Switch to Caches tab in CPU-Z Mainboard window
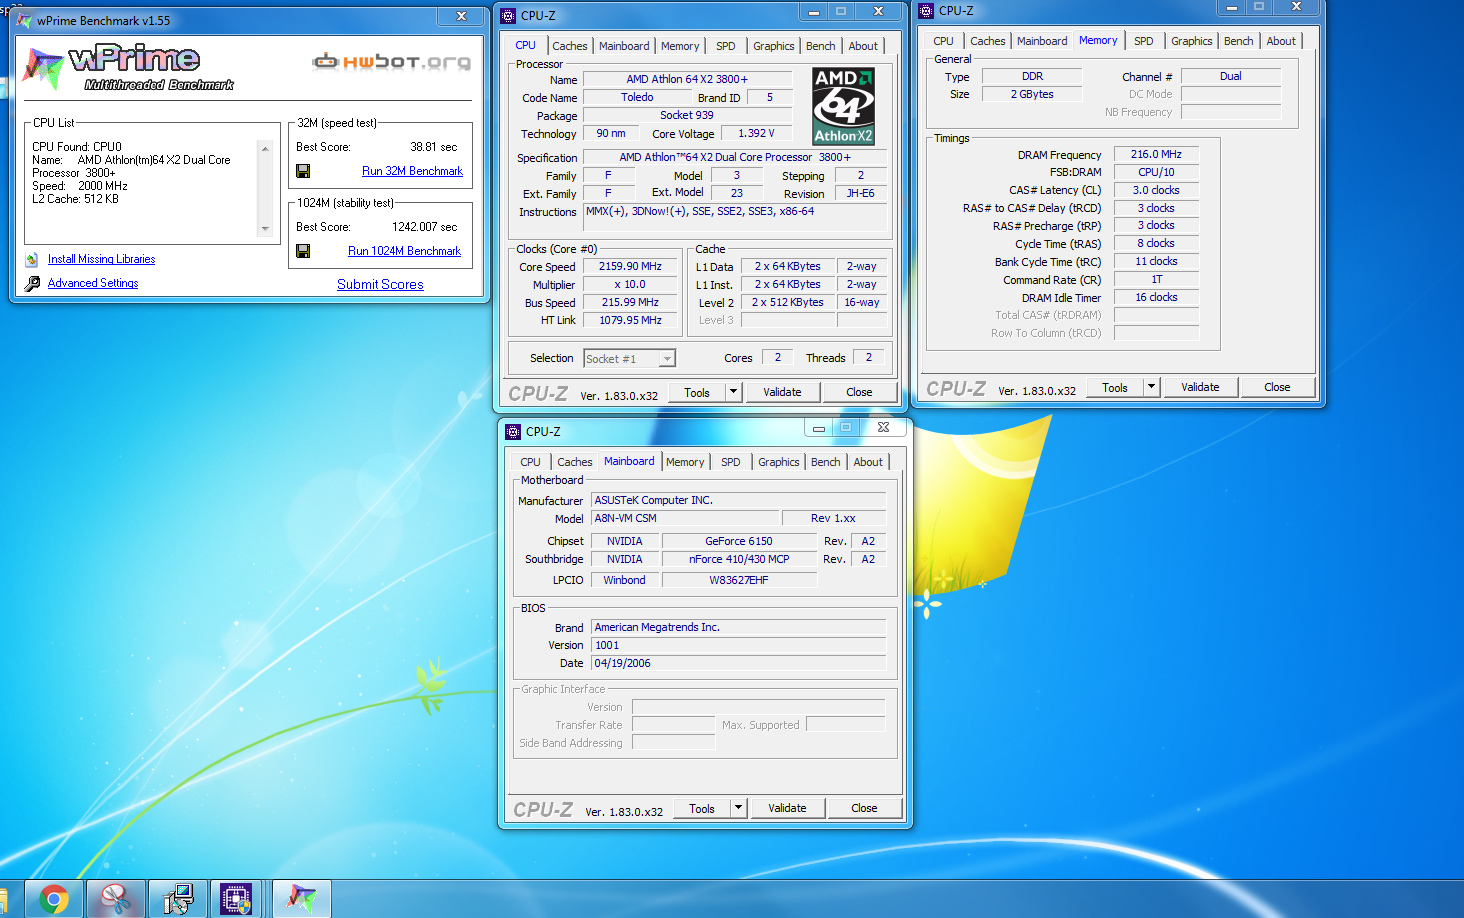The image size is (1464, 918). coord(575,462)
